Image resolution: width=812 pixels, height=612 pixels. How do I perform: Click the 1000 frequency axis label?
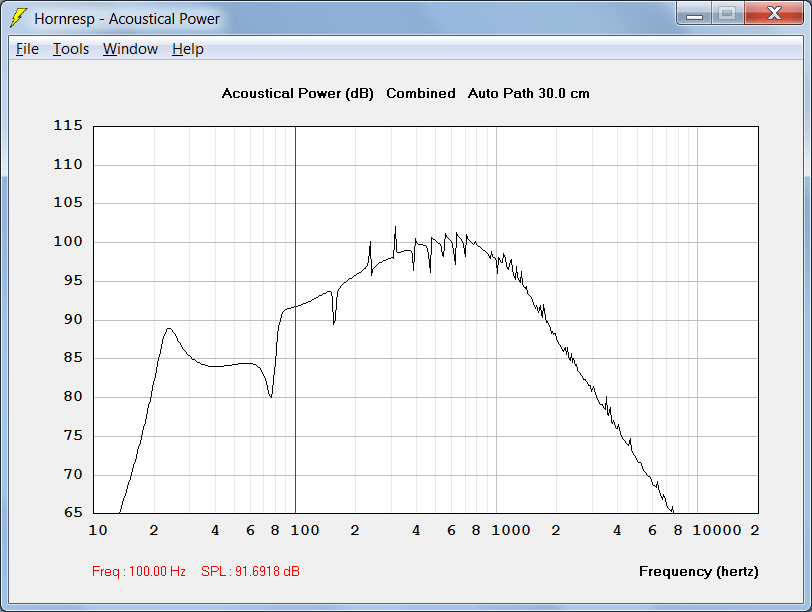(511, 530)
